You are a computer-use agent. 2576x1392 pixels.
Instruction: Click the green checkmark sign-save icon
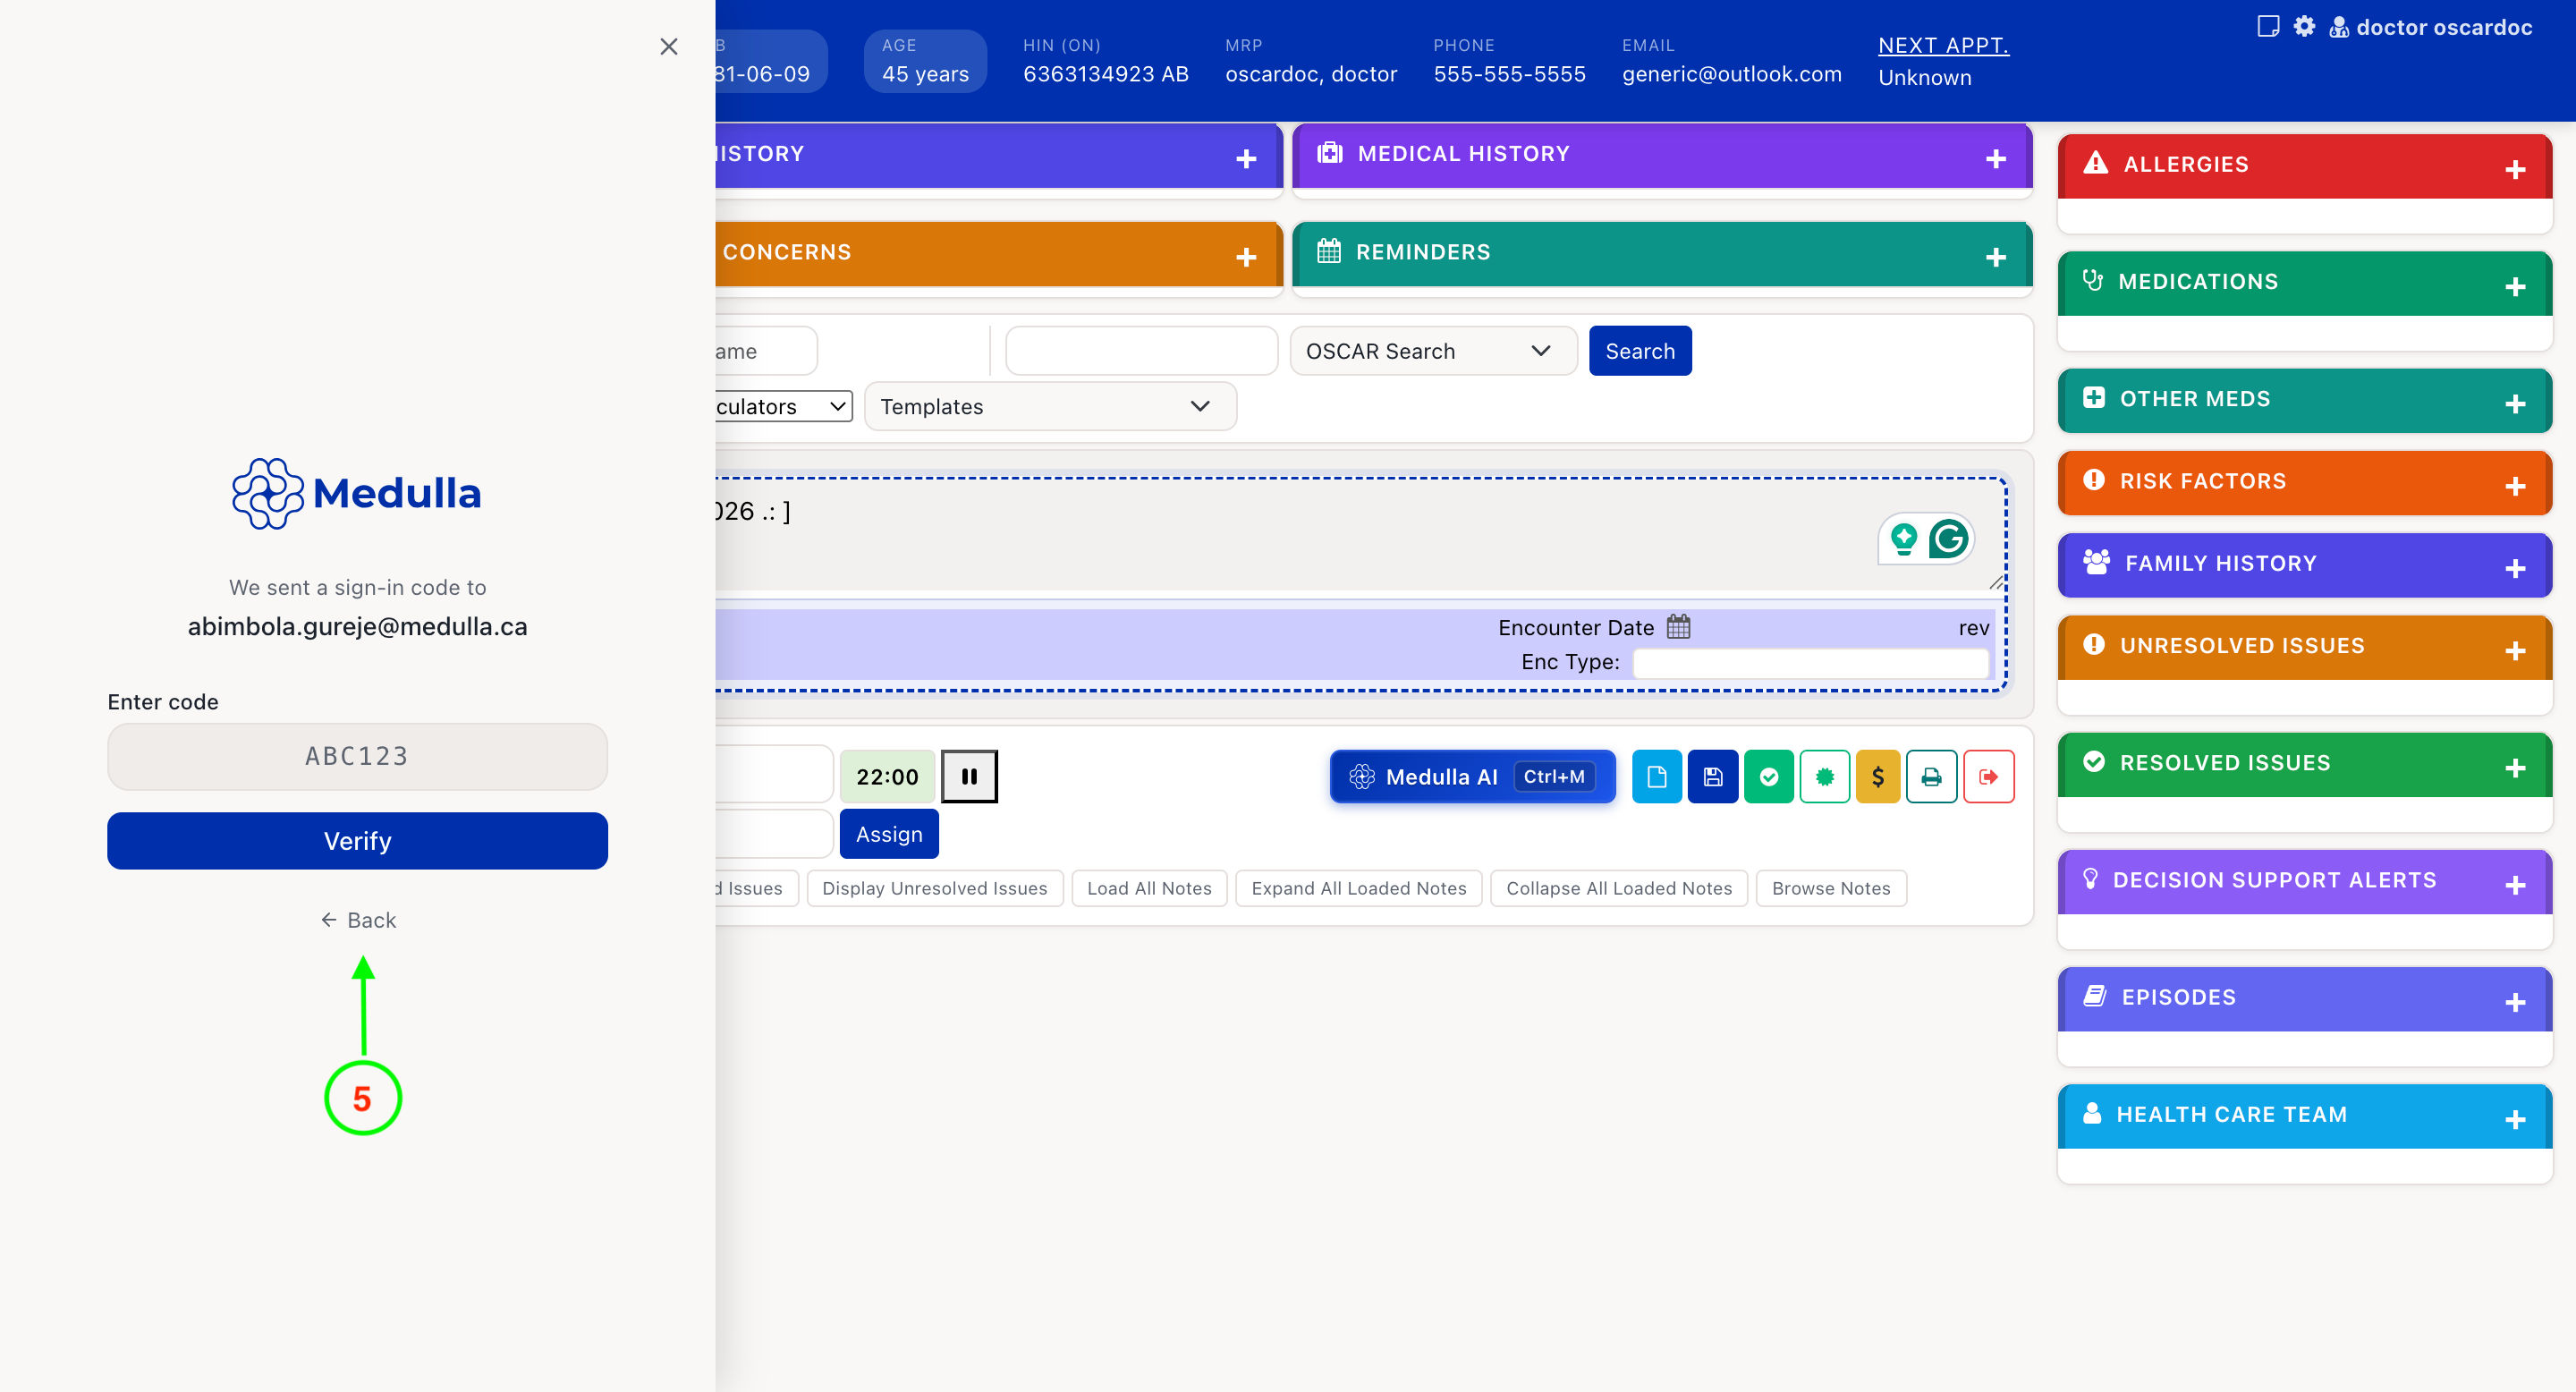point(1768,776)
